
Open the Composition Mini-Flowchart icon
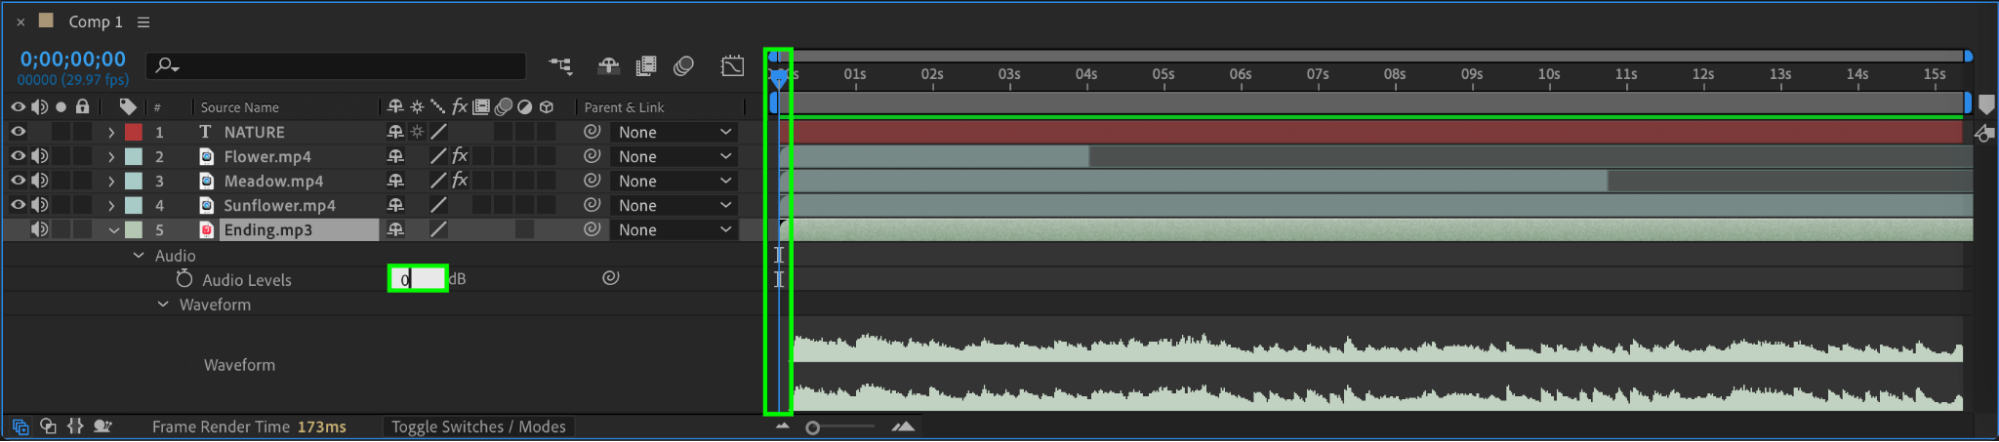[561, 66]
